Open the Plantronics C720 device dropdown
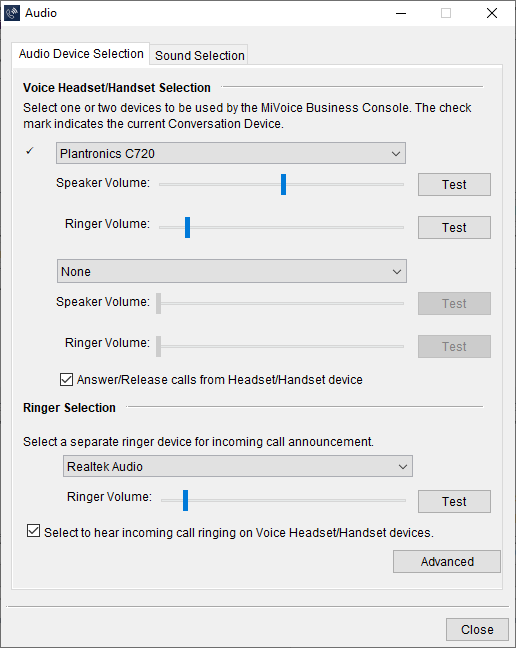 231,153
